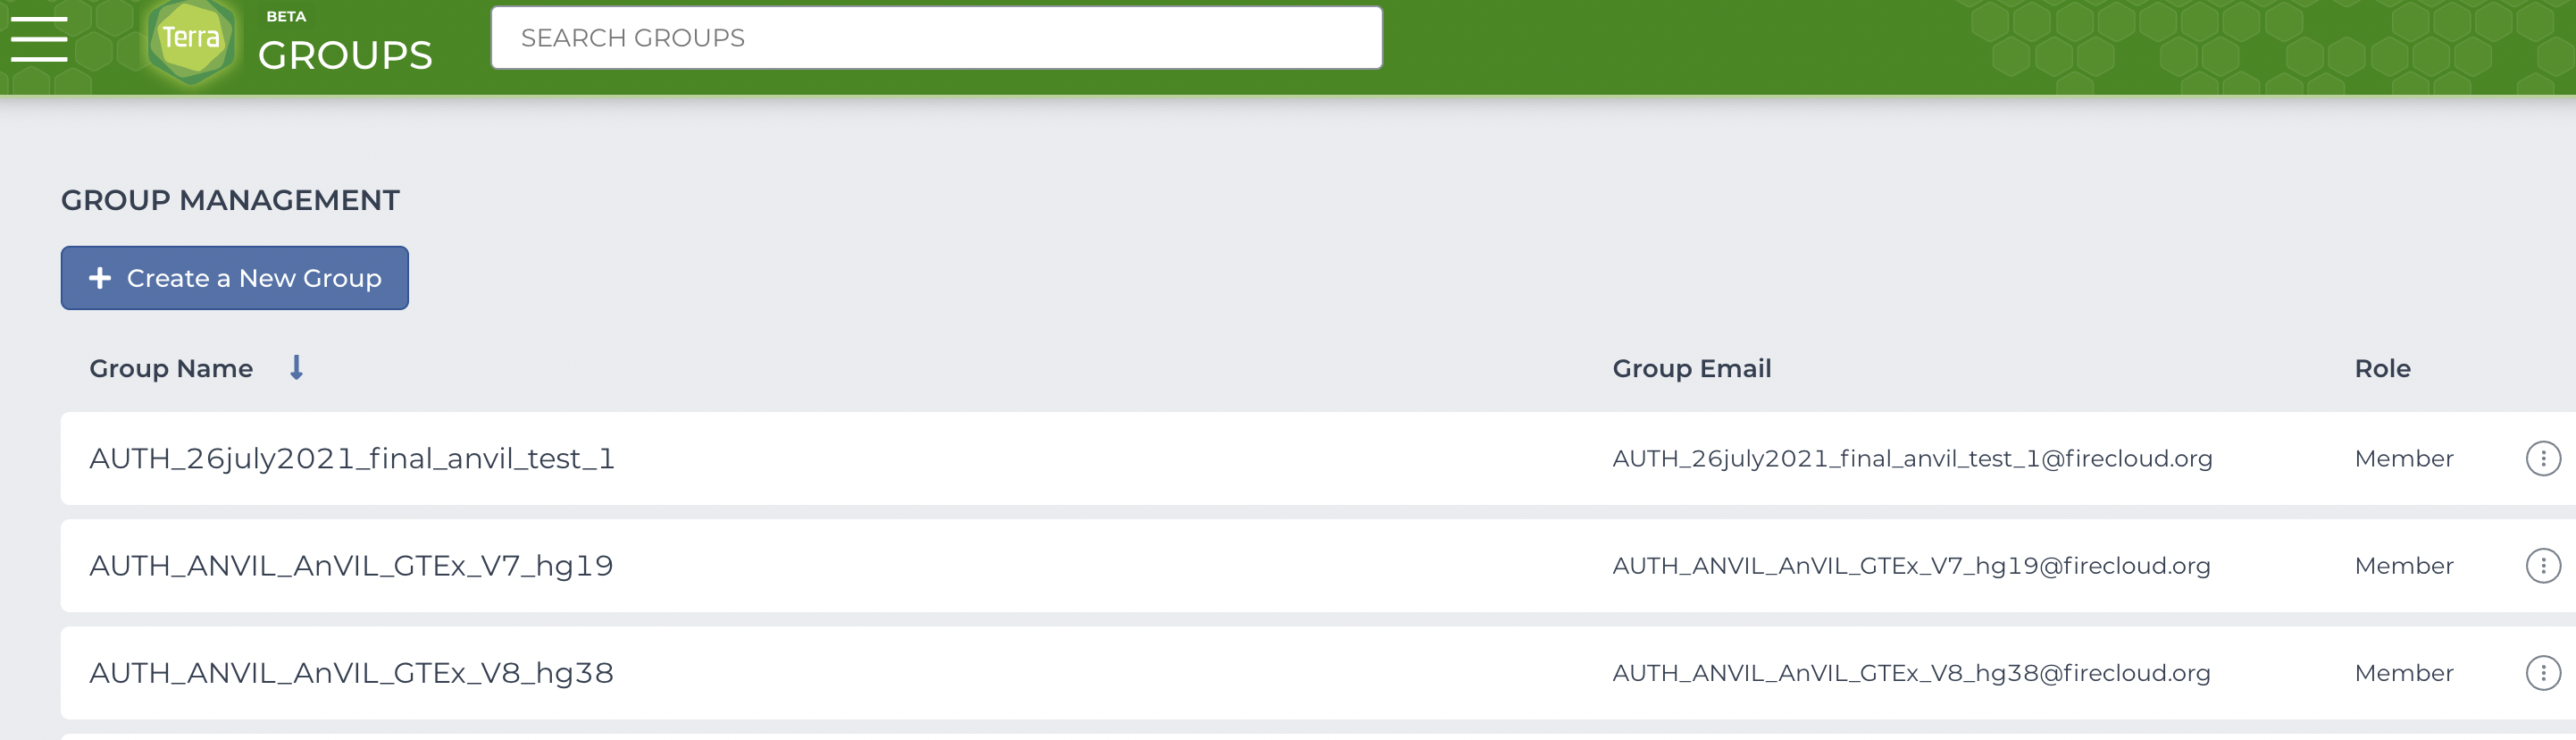Open group AUTH_26july2021_final_anvil_test_1
2576x740 pixels.
[352, 459]
